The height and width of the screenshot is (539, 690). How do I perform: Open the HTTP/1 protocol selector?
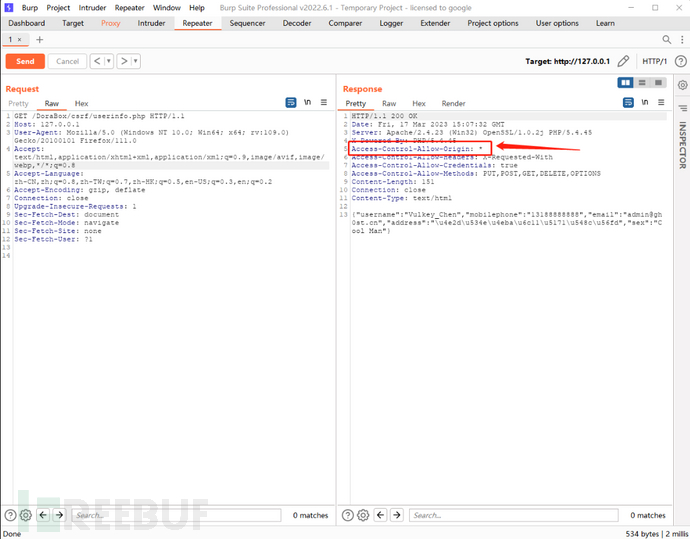pos(654,61)
